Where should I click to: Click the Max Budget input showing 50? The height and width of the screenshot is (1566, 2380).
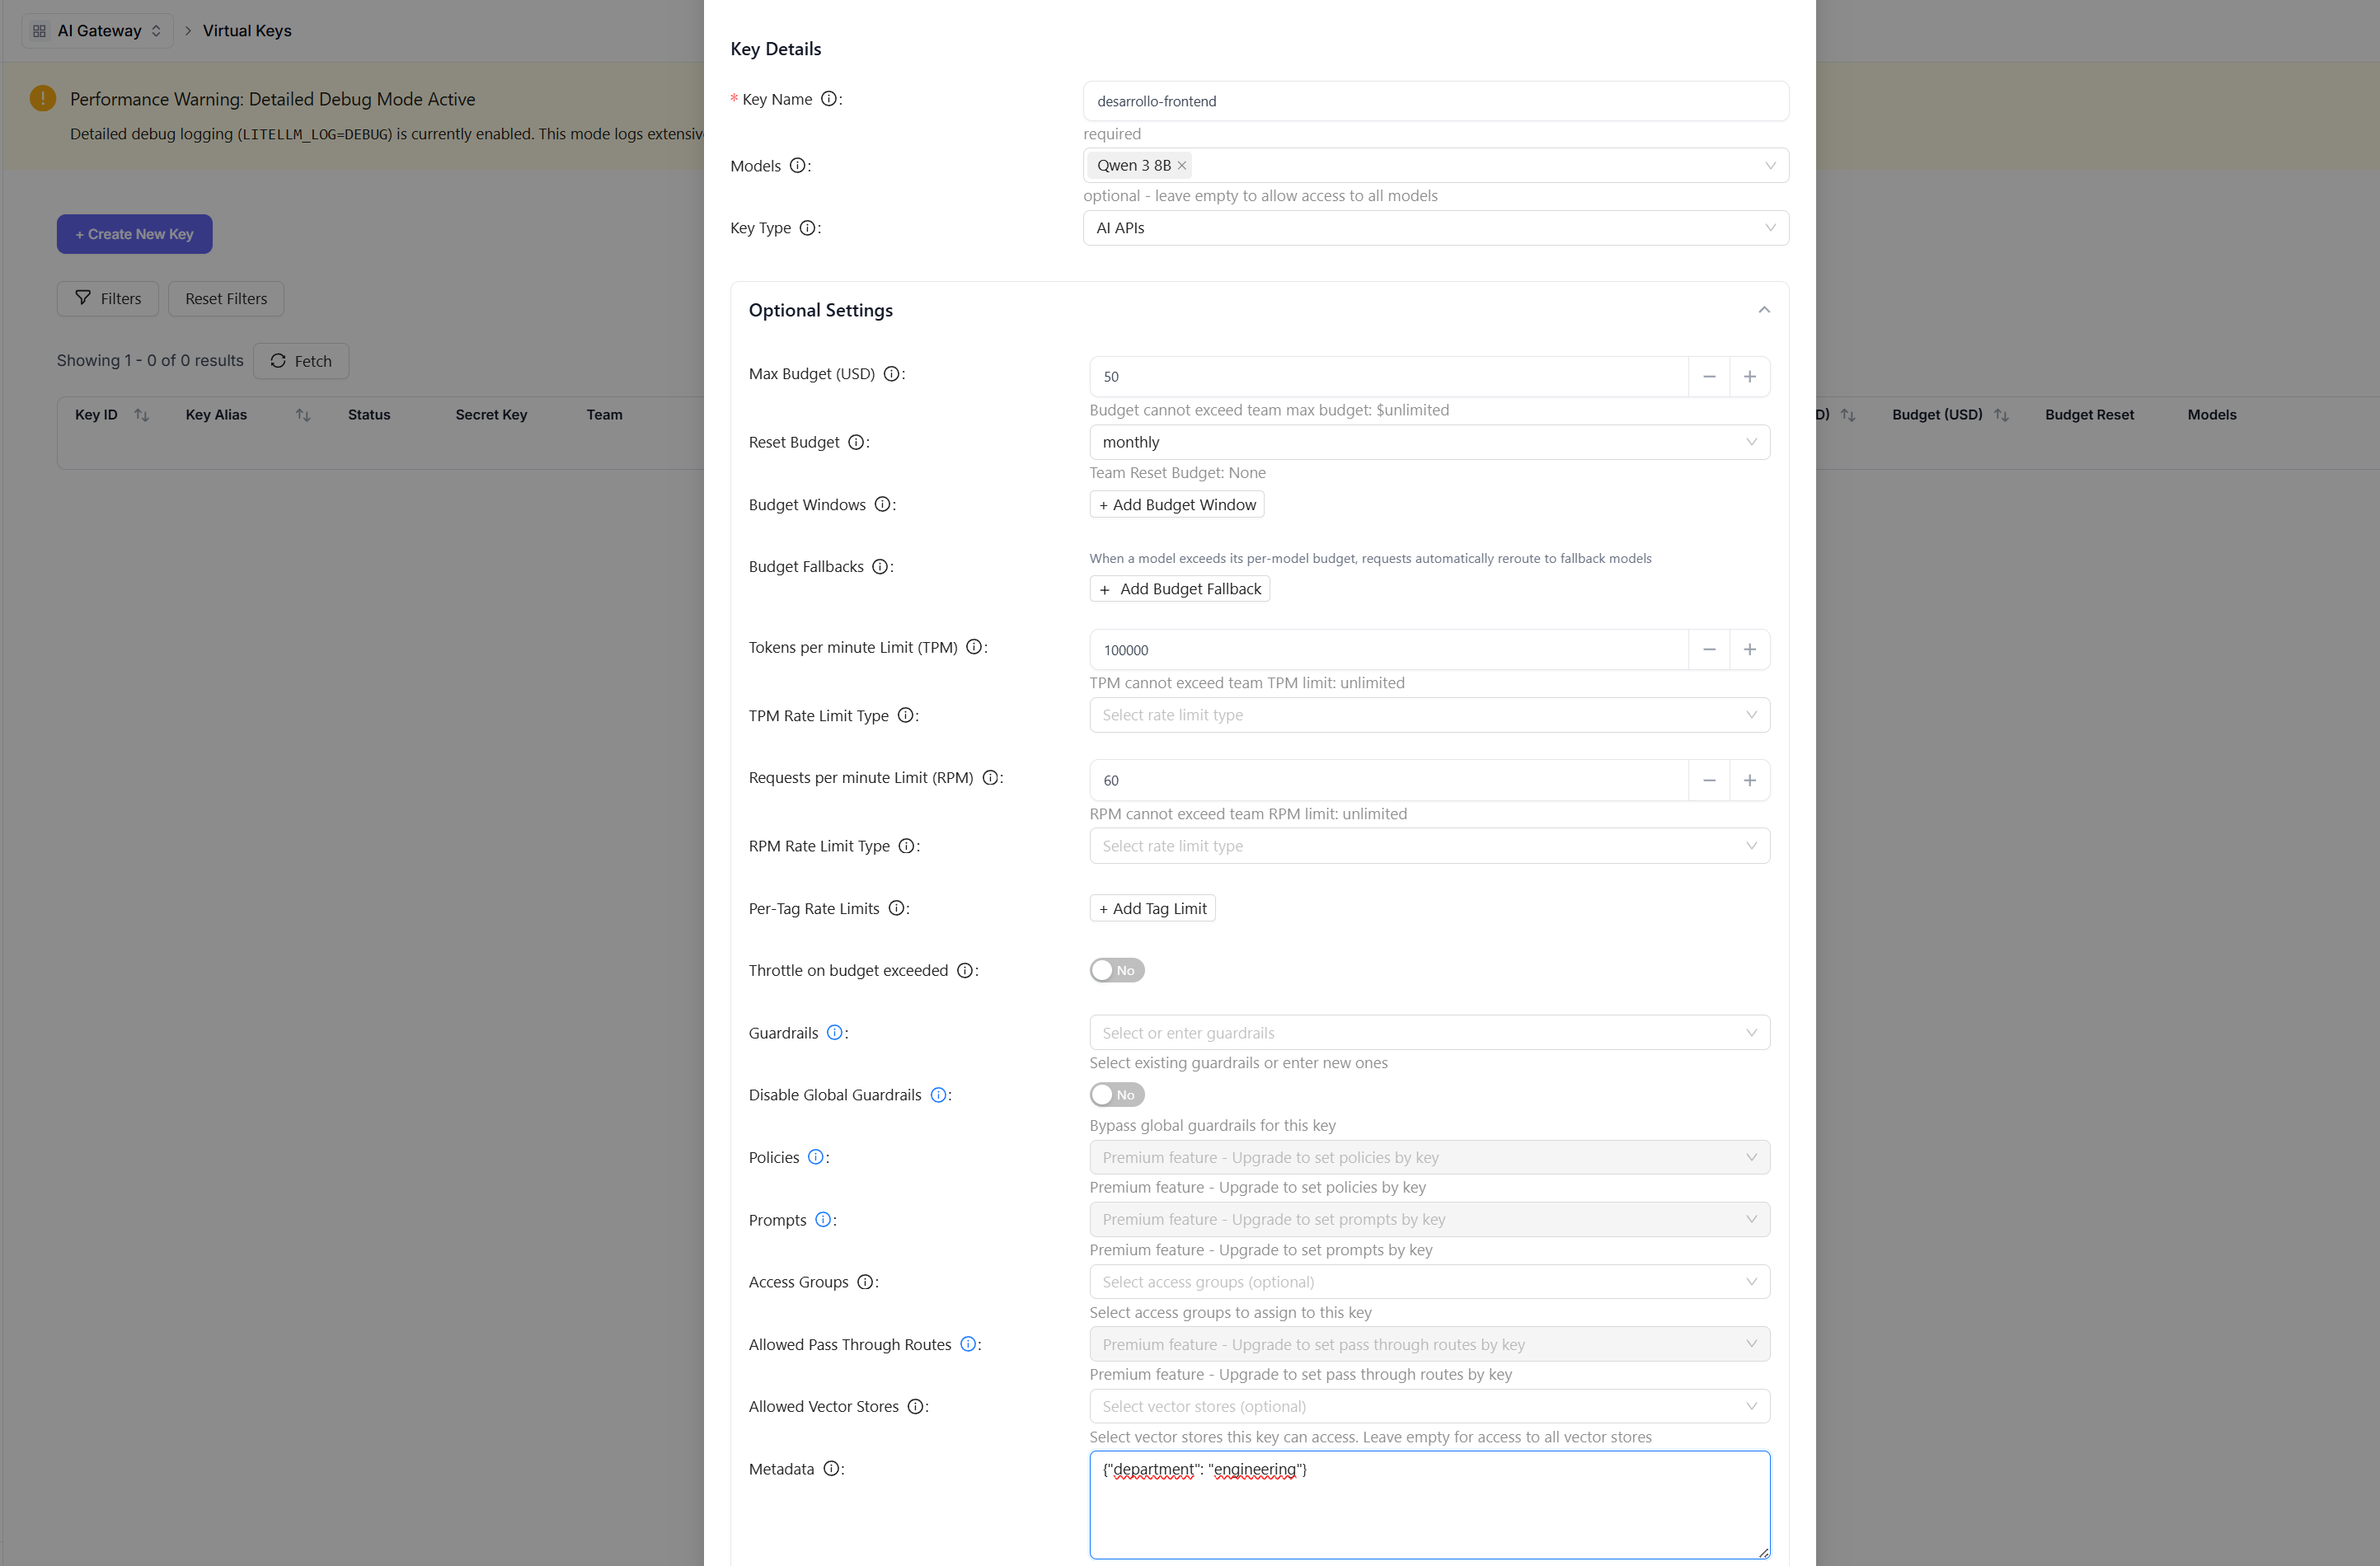click(1389, 377)
